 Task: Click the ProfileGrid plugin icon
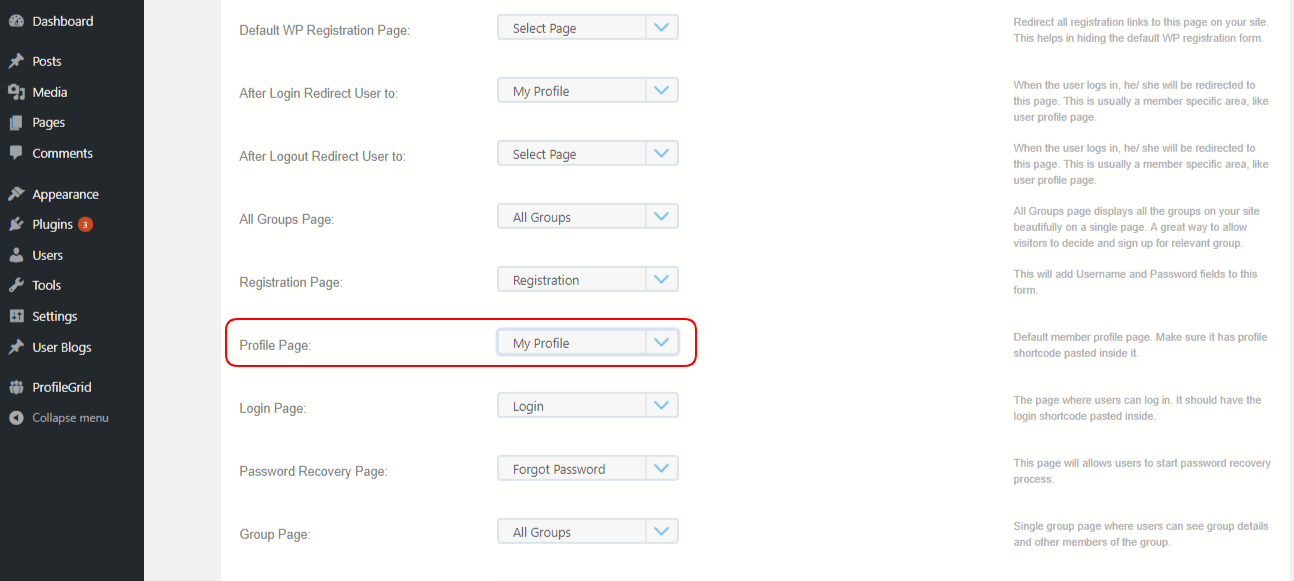coord(18,386)
